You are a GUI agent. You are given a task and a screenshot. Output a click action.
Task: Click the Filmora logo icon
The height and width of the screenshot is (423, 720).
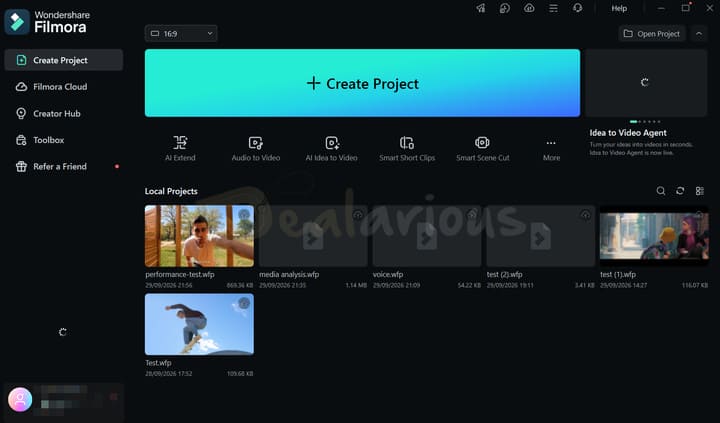pos(17,22)
